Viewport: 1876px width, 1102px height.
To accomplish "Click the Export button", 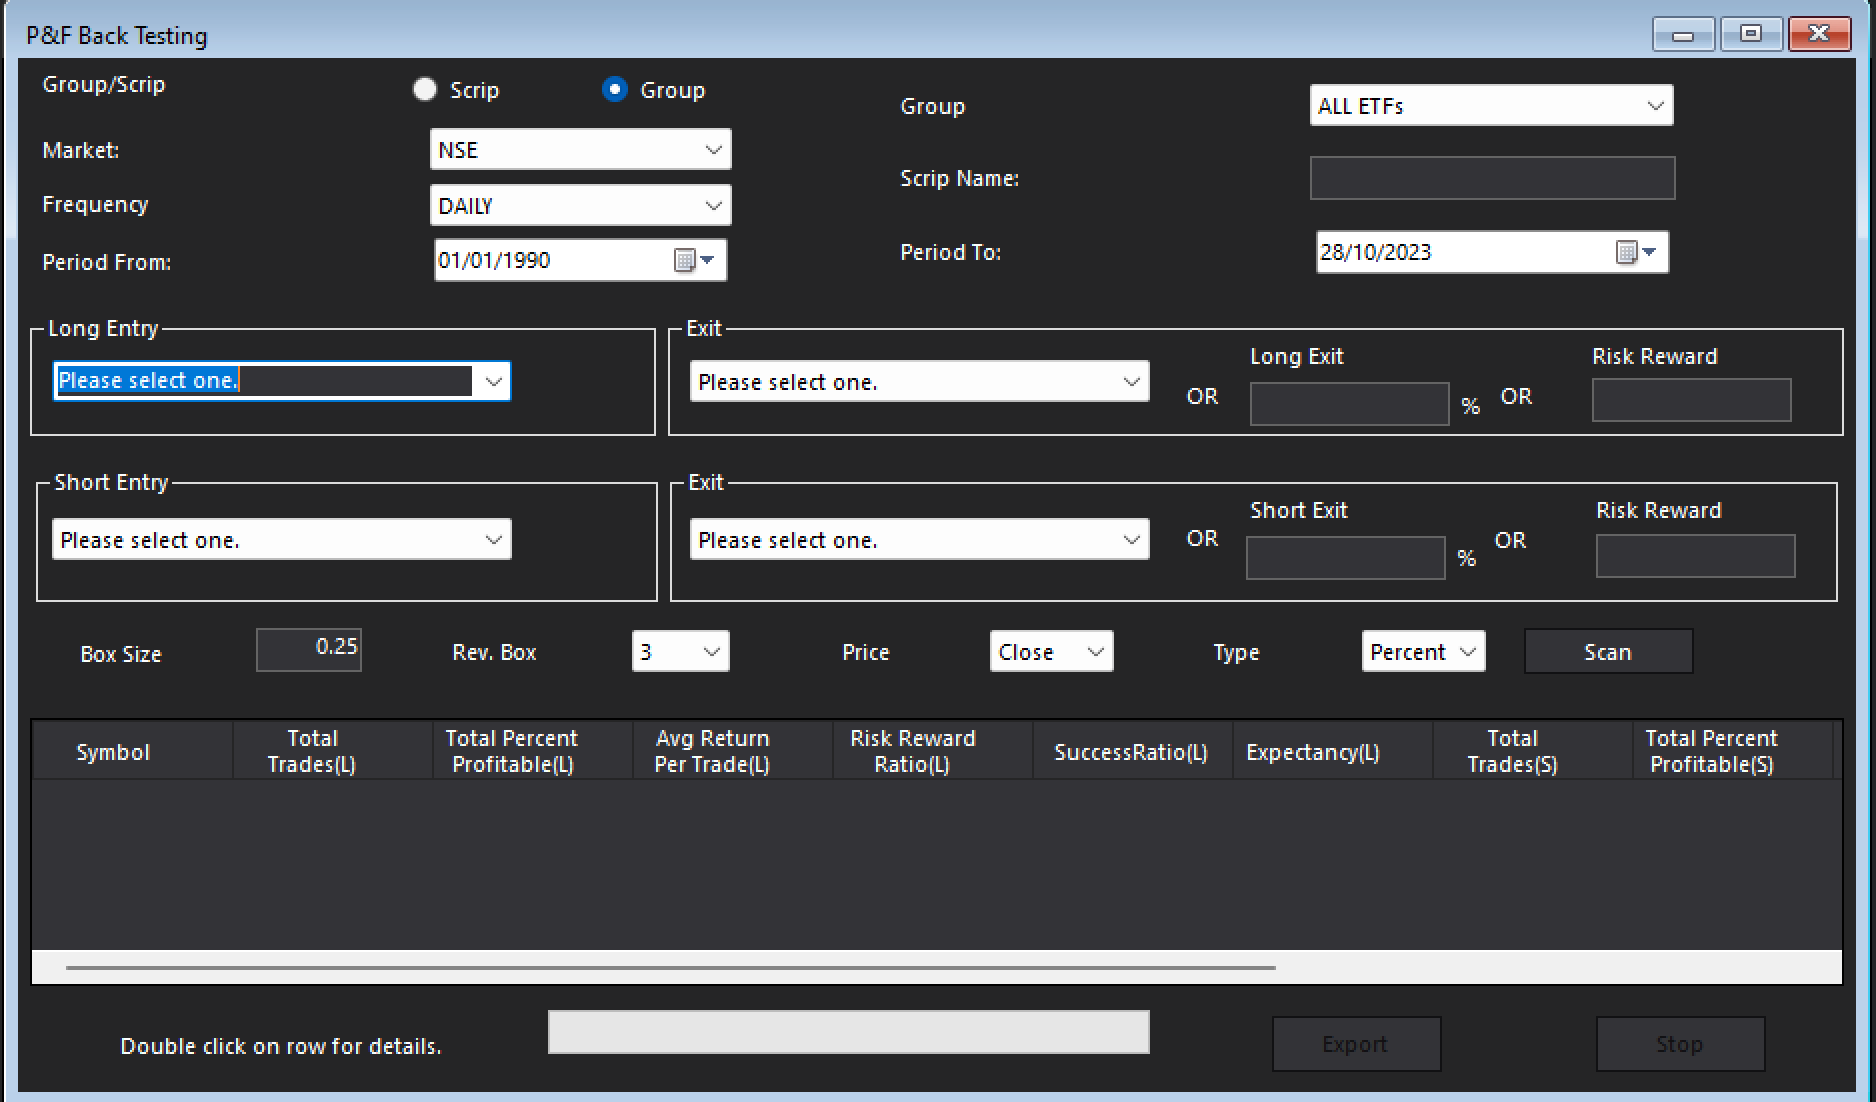I will point(1356,1044).
